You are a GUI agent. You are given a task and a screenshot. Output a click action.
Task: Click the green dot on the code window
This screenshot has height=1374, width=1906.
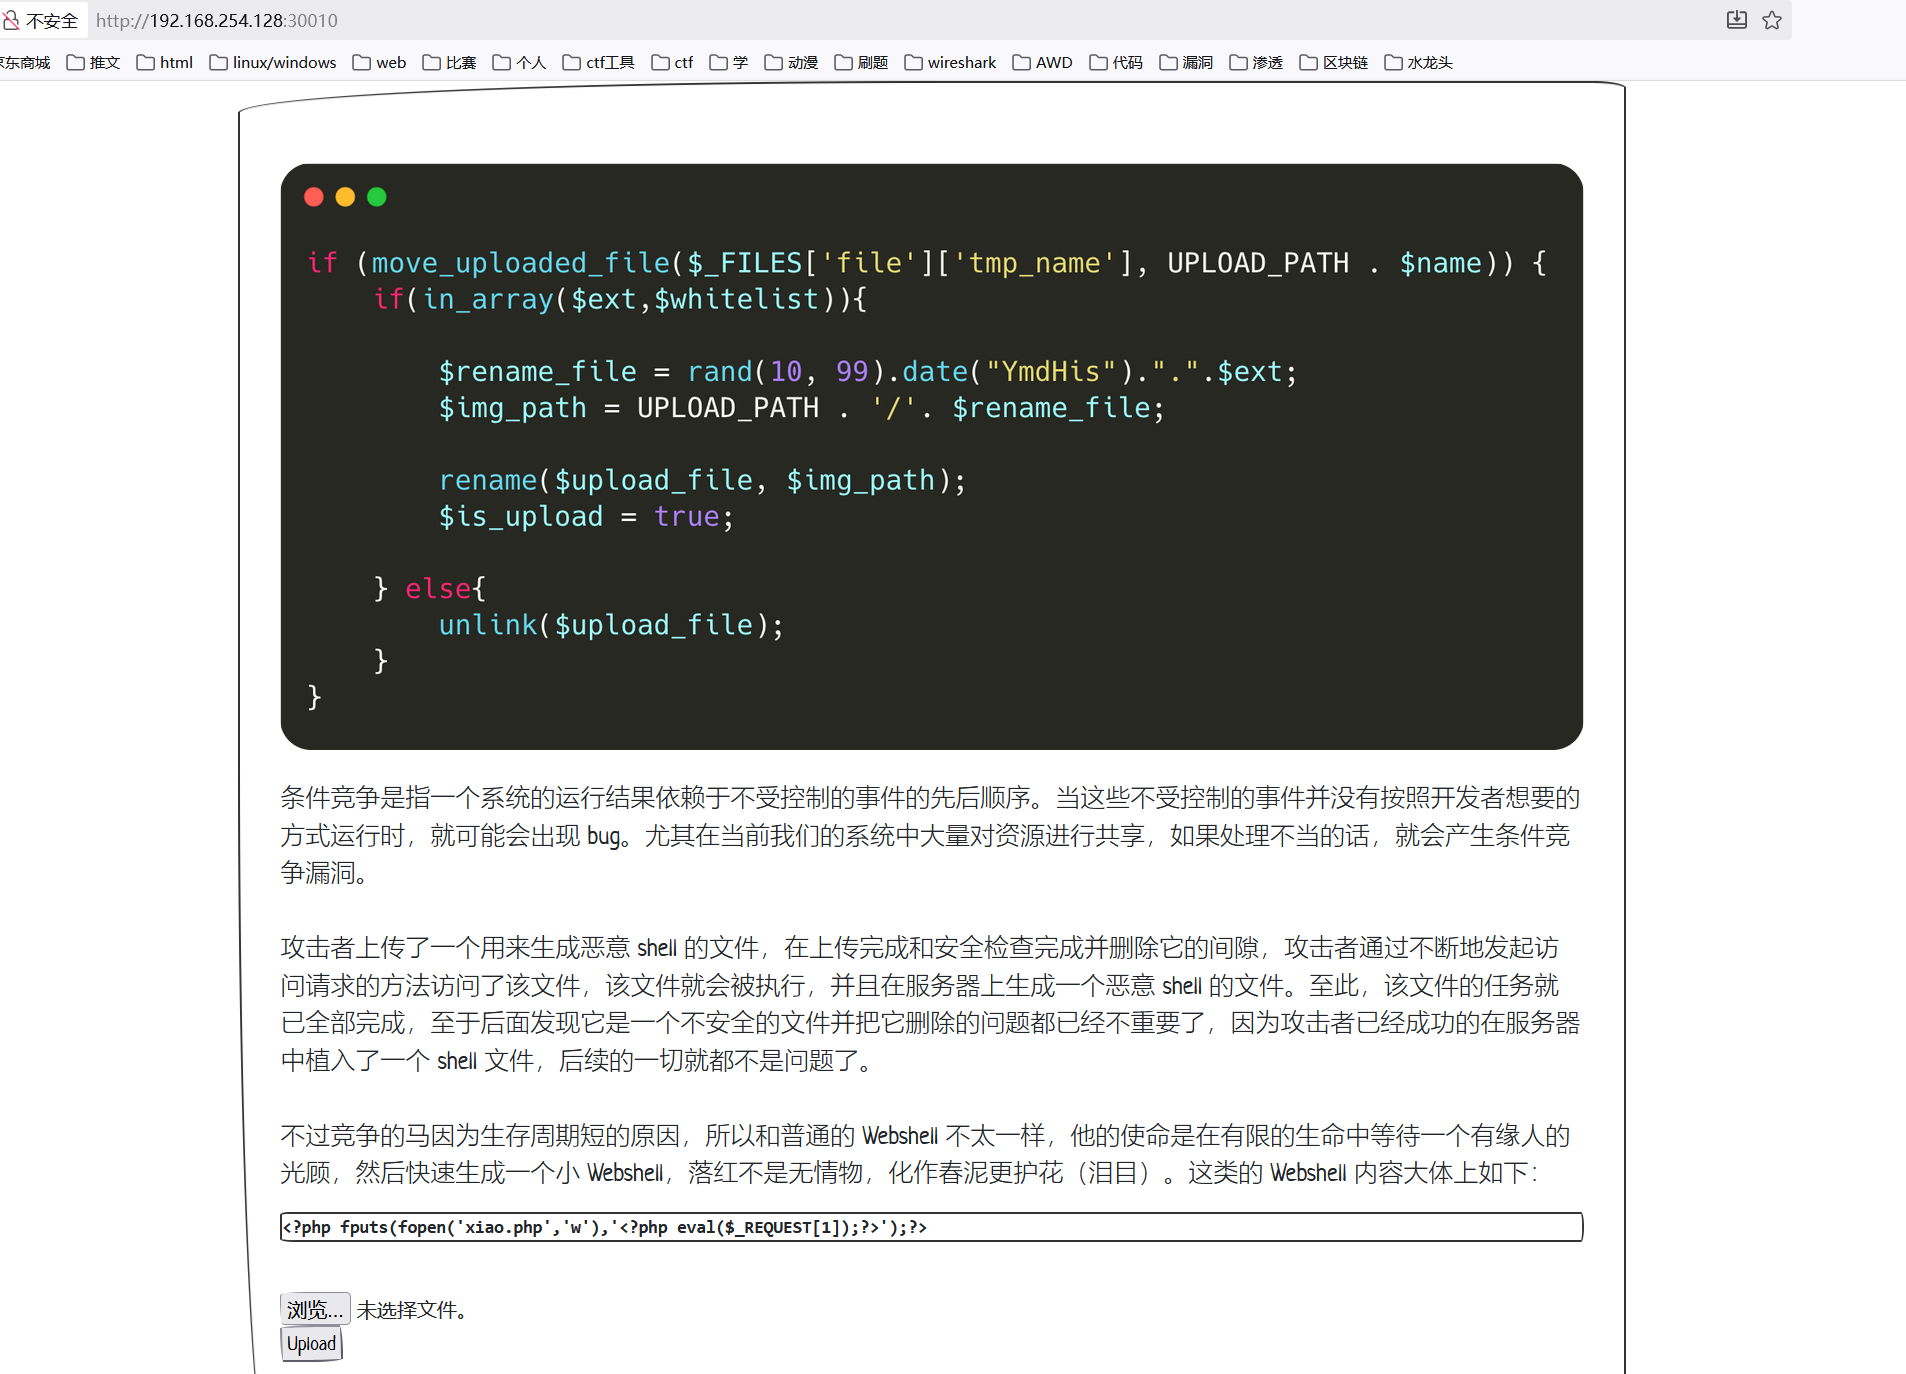377,196
